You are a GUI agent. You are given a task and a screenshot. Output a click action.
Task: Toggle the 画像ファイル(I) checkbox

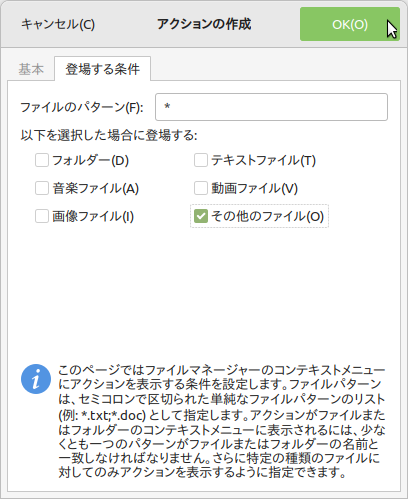click(x=42, y=216)
